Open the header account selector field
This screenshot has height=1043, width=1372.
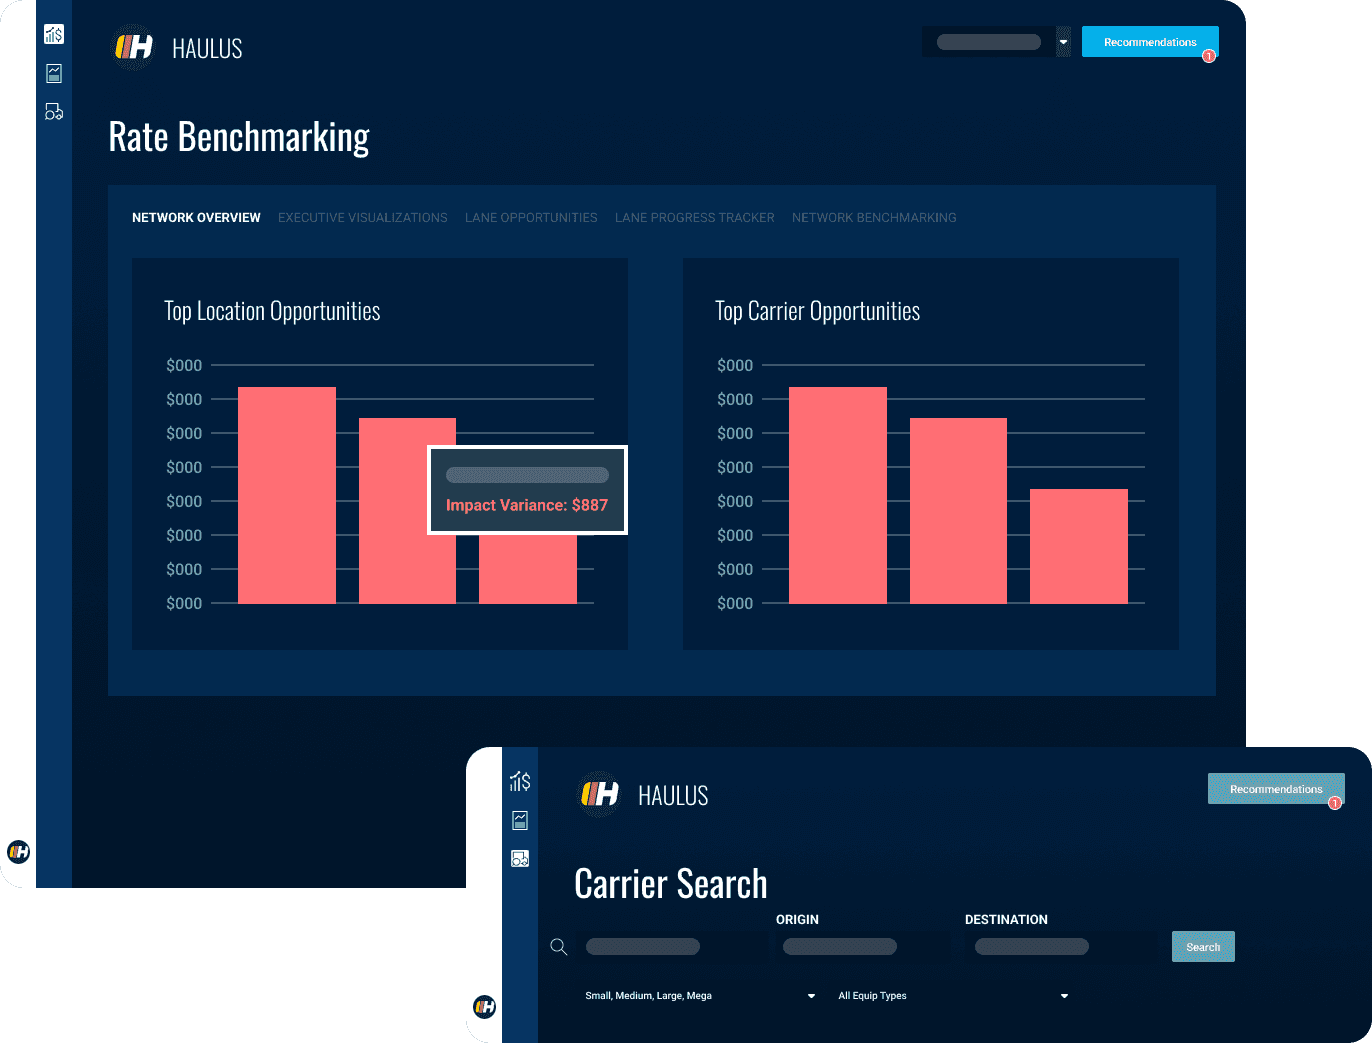click(988, 42)
